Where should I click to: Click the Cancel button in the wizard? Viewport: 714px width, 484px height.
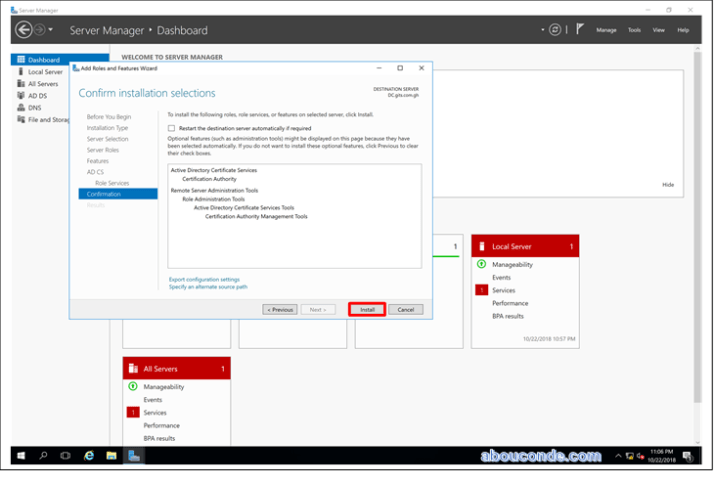(405, 310)
